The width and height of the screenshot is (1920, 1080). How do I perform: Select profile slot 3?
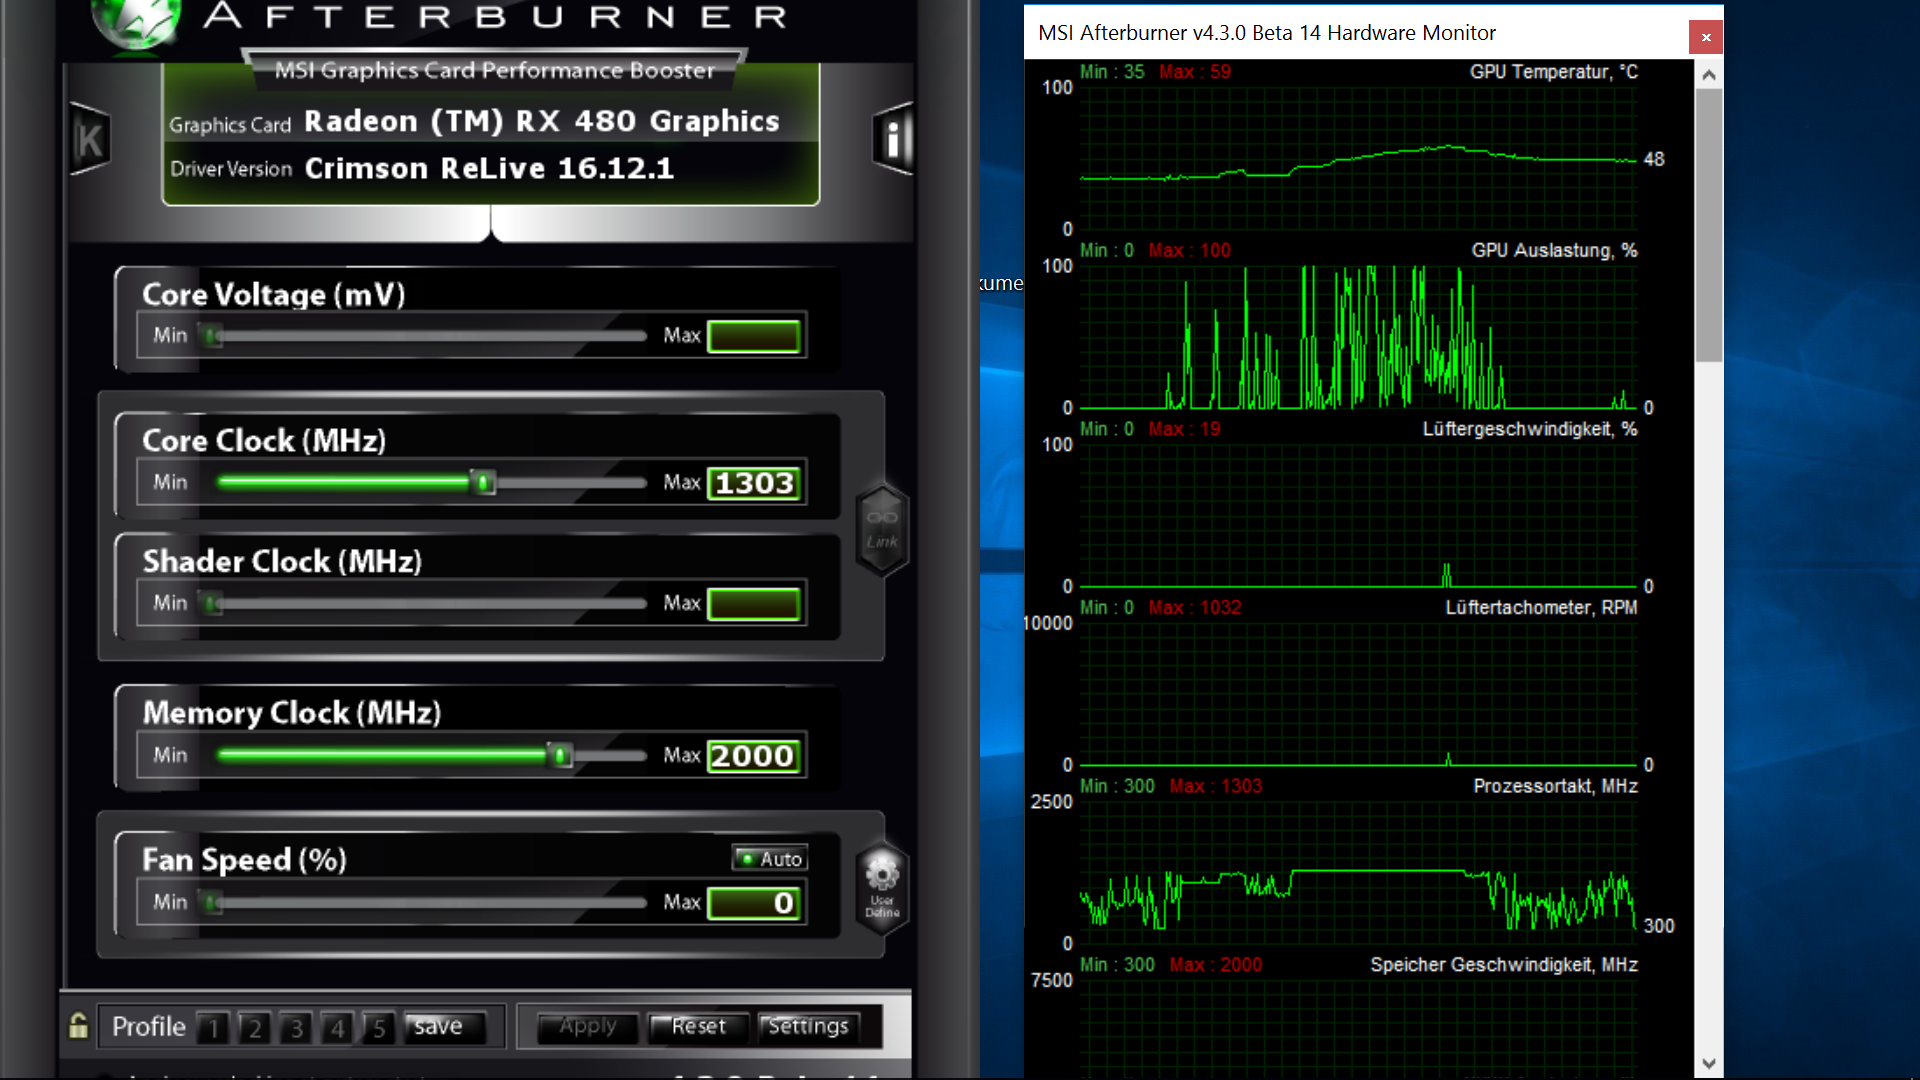tap(296, 1028)
